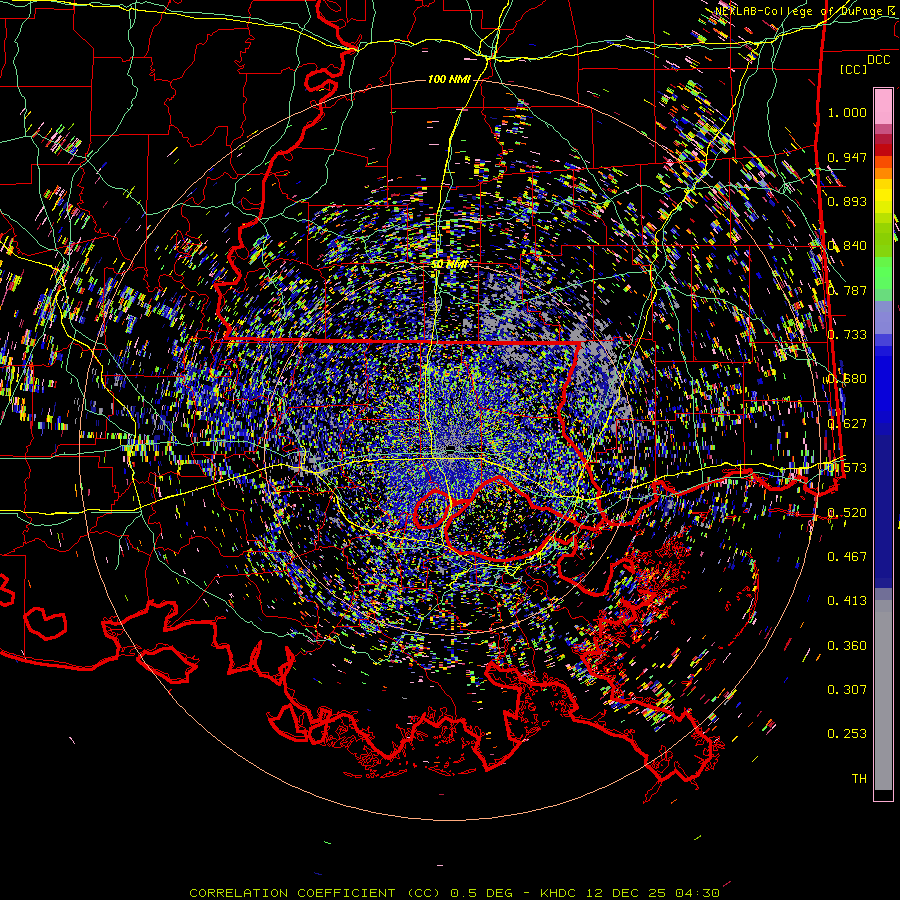The height and width of the screenshot is (900, 900).
Task: Click the DCC label above the color bar
Action: 878,60
